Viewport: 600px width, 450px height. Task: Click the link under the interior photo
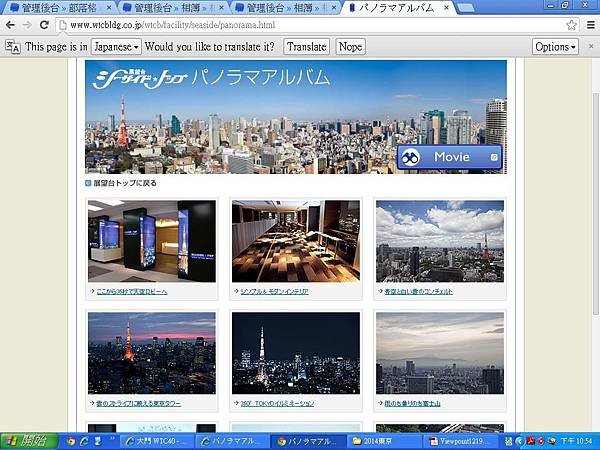[x=274, y=292]
